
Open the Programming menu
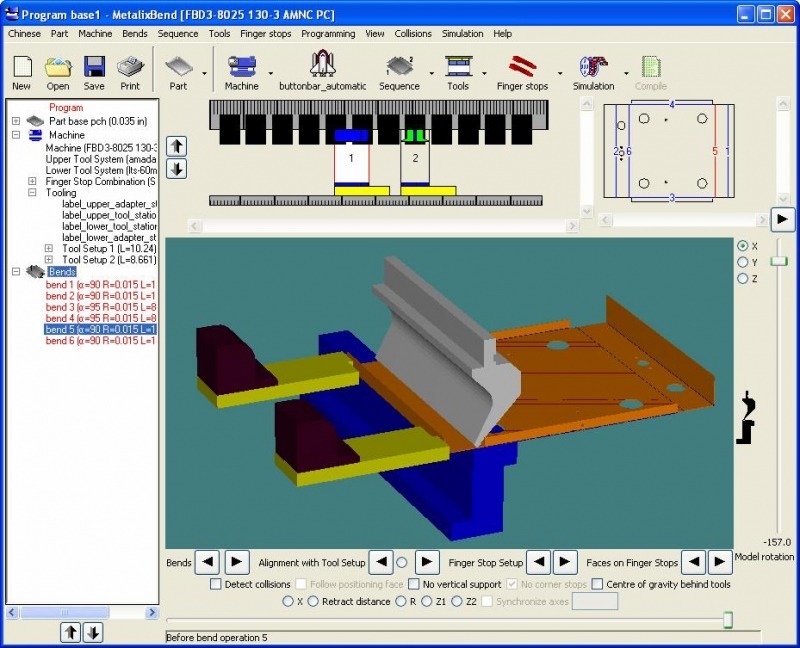[x=328, y=33]
